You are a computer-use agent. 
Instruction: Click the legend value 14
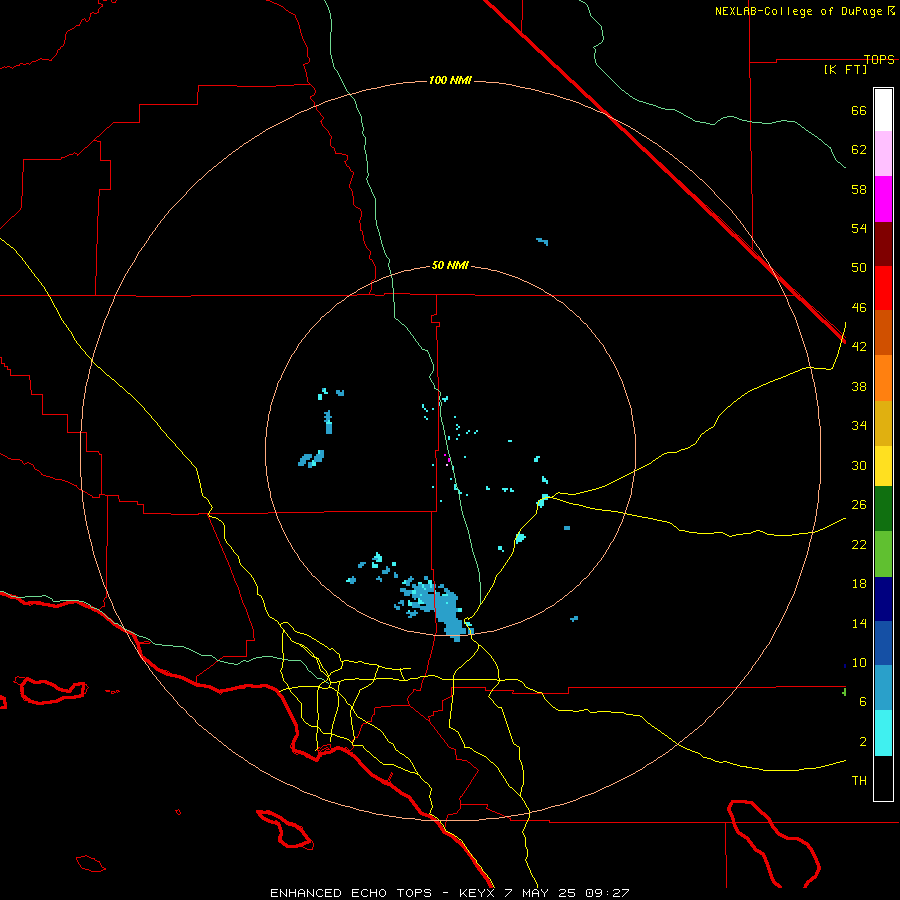(x=859, y=623)
